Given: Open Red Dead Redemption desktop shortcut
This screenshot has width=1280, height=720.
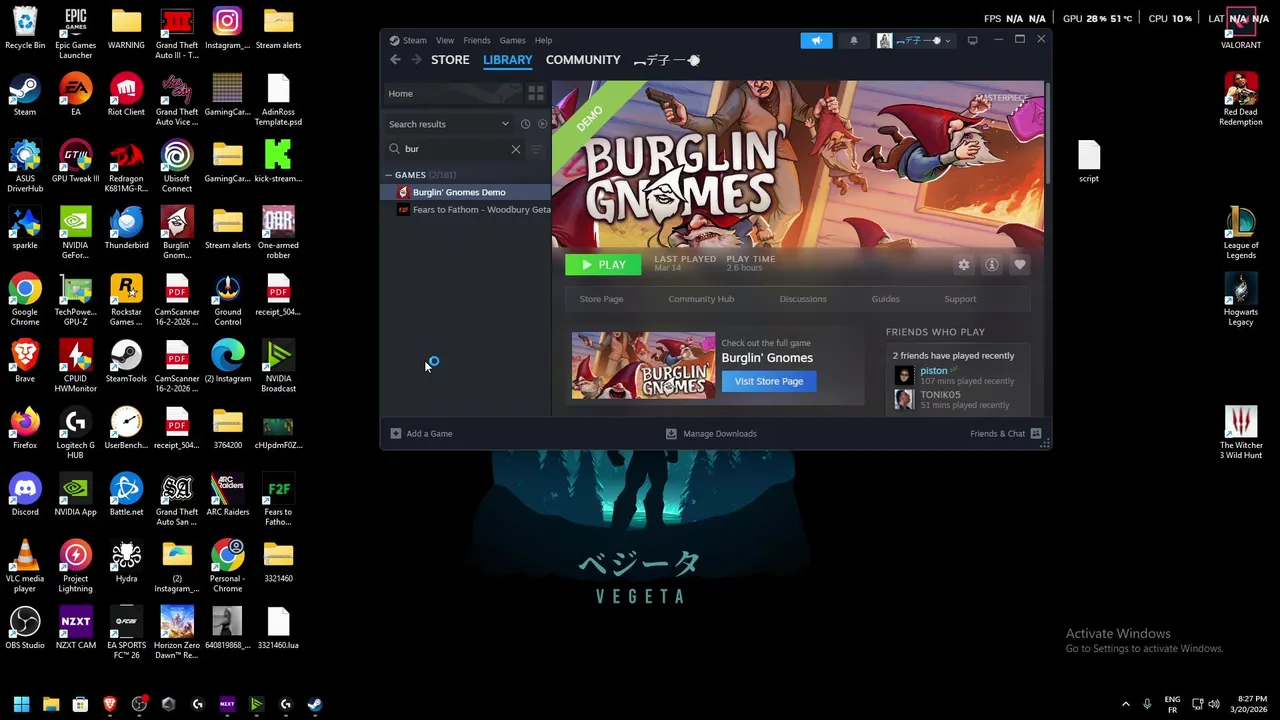Looking at the screenshot, I should pyautogui.click(x=1241, y=99).
